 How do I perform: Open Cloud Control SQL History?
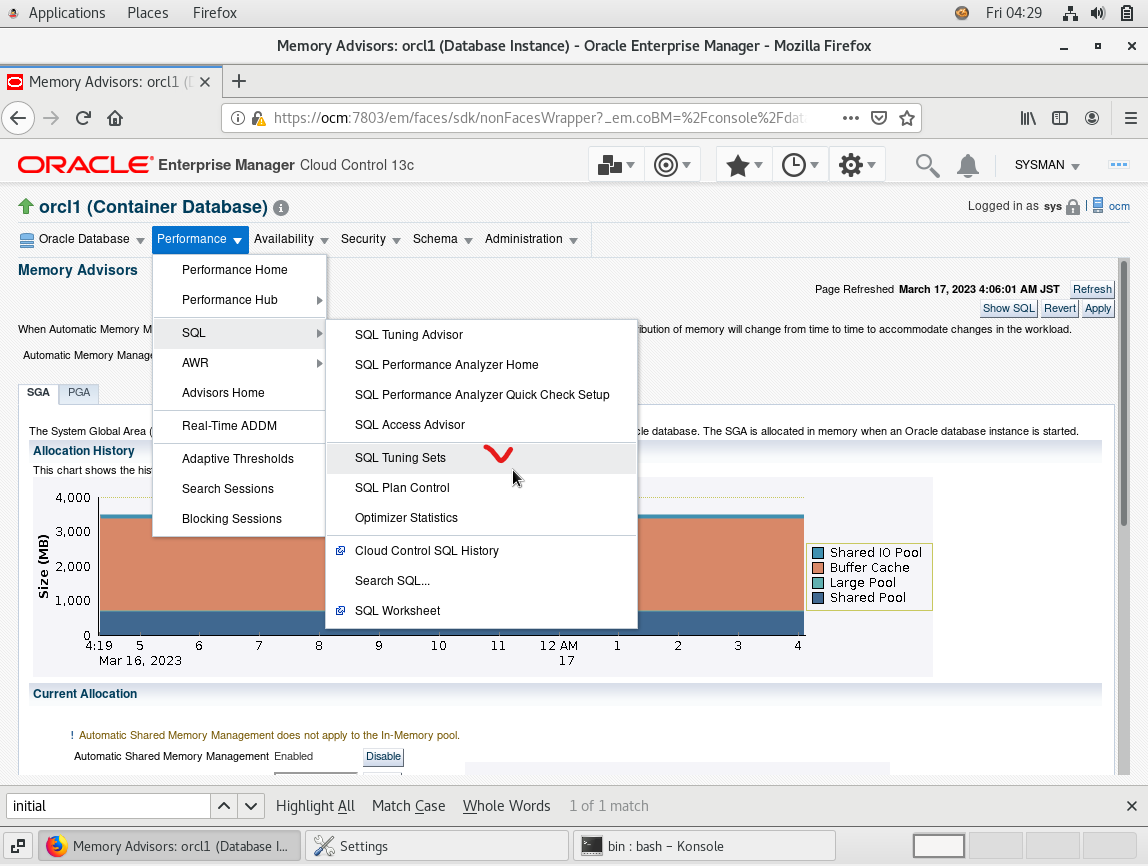click(x=481, y=551)
